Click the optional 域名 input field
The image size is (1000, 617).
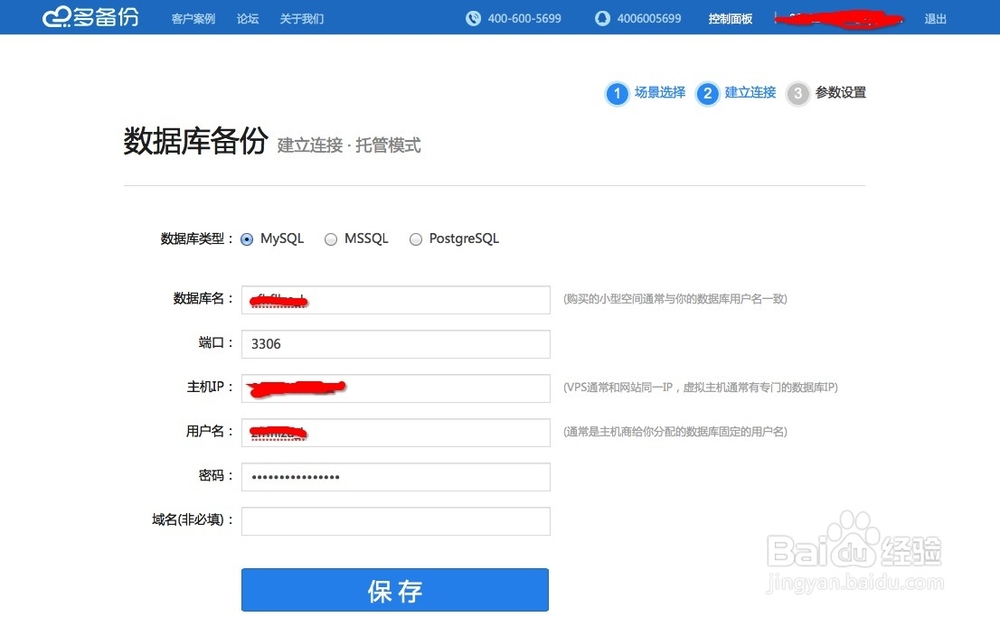tap(395, 521)
